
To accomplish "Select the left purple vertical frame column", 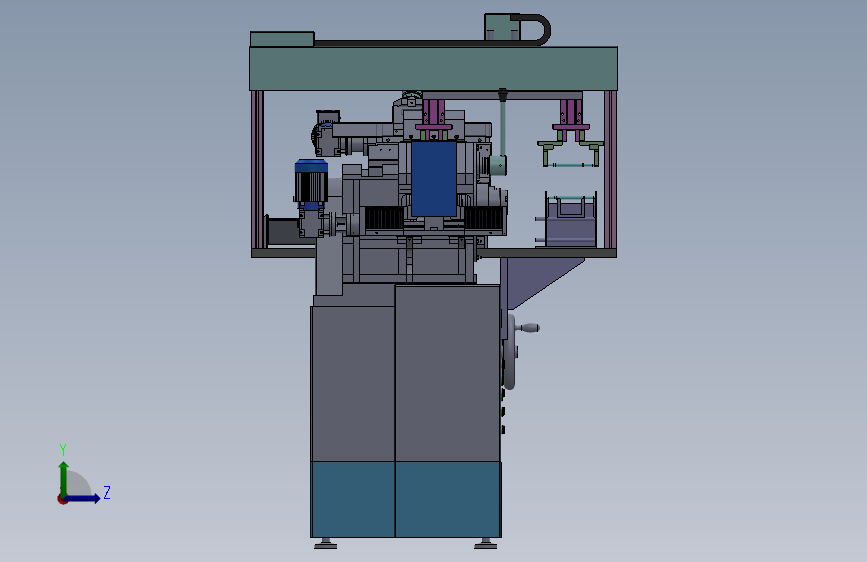I will [257, 169].
